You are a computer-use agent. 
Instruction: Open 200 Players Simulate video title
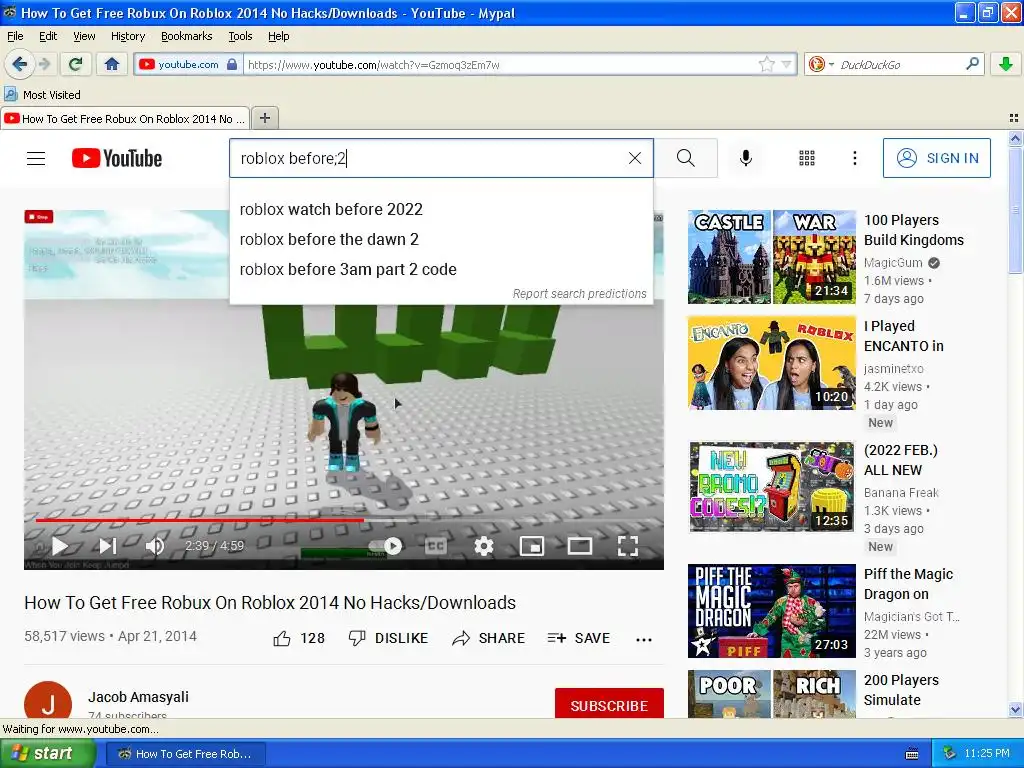(901, 690)
